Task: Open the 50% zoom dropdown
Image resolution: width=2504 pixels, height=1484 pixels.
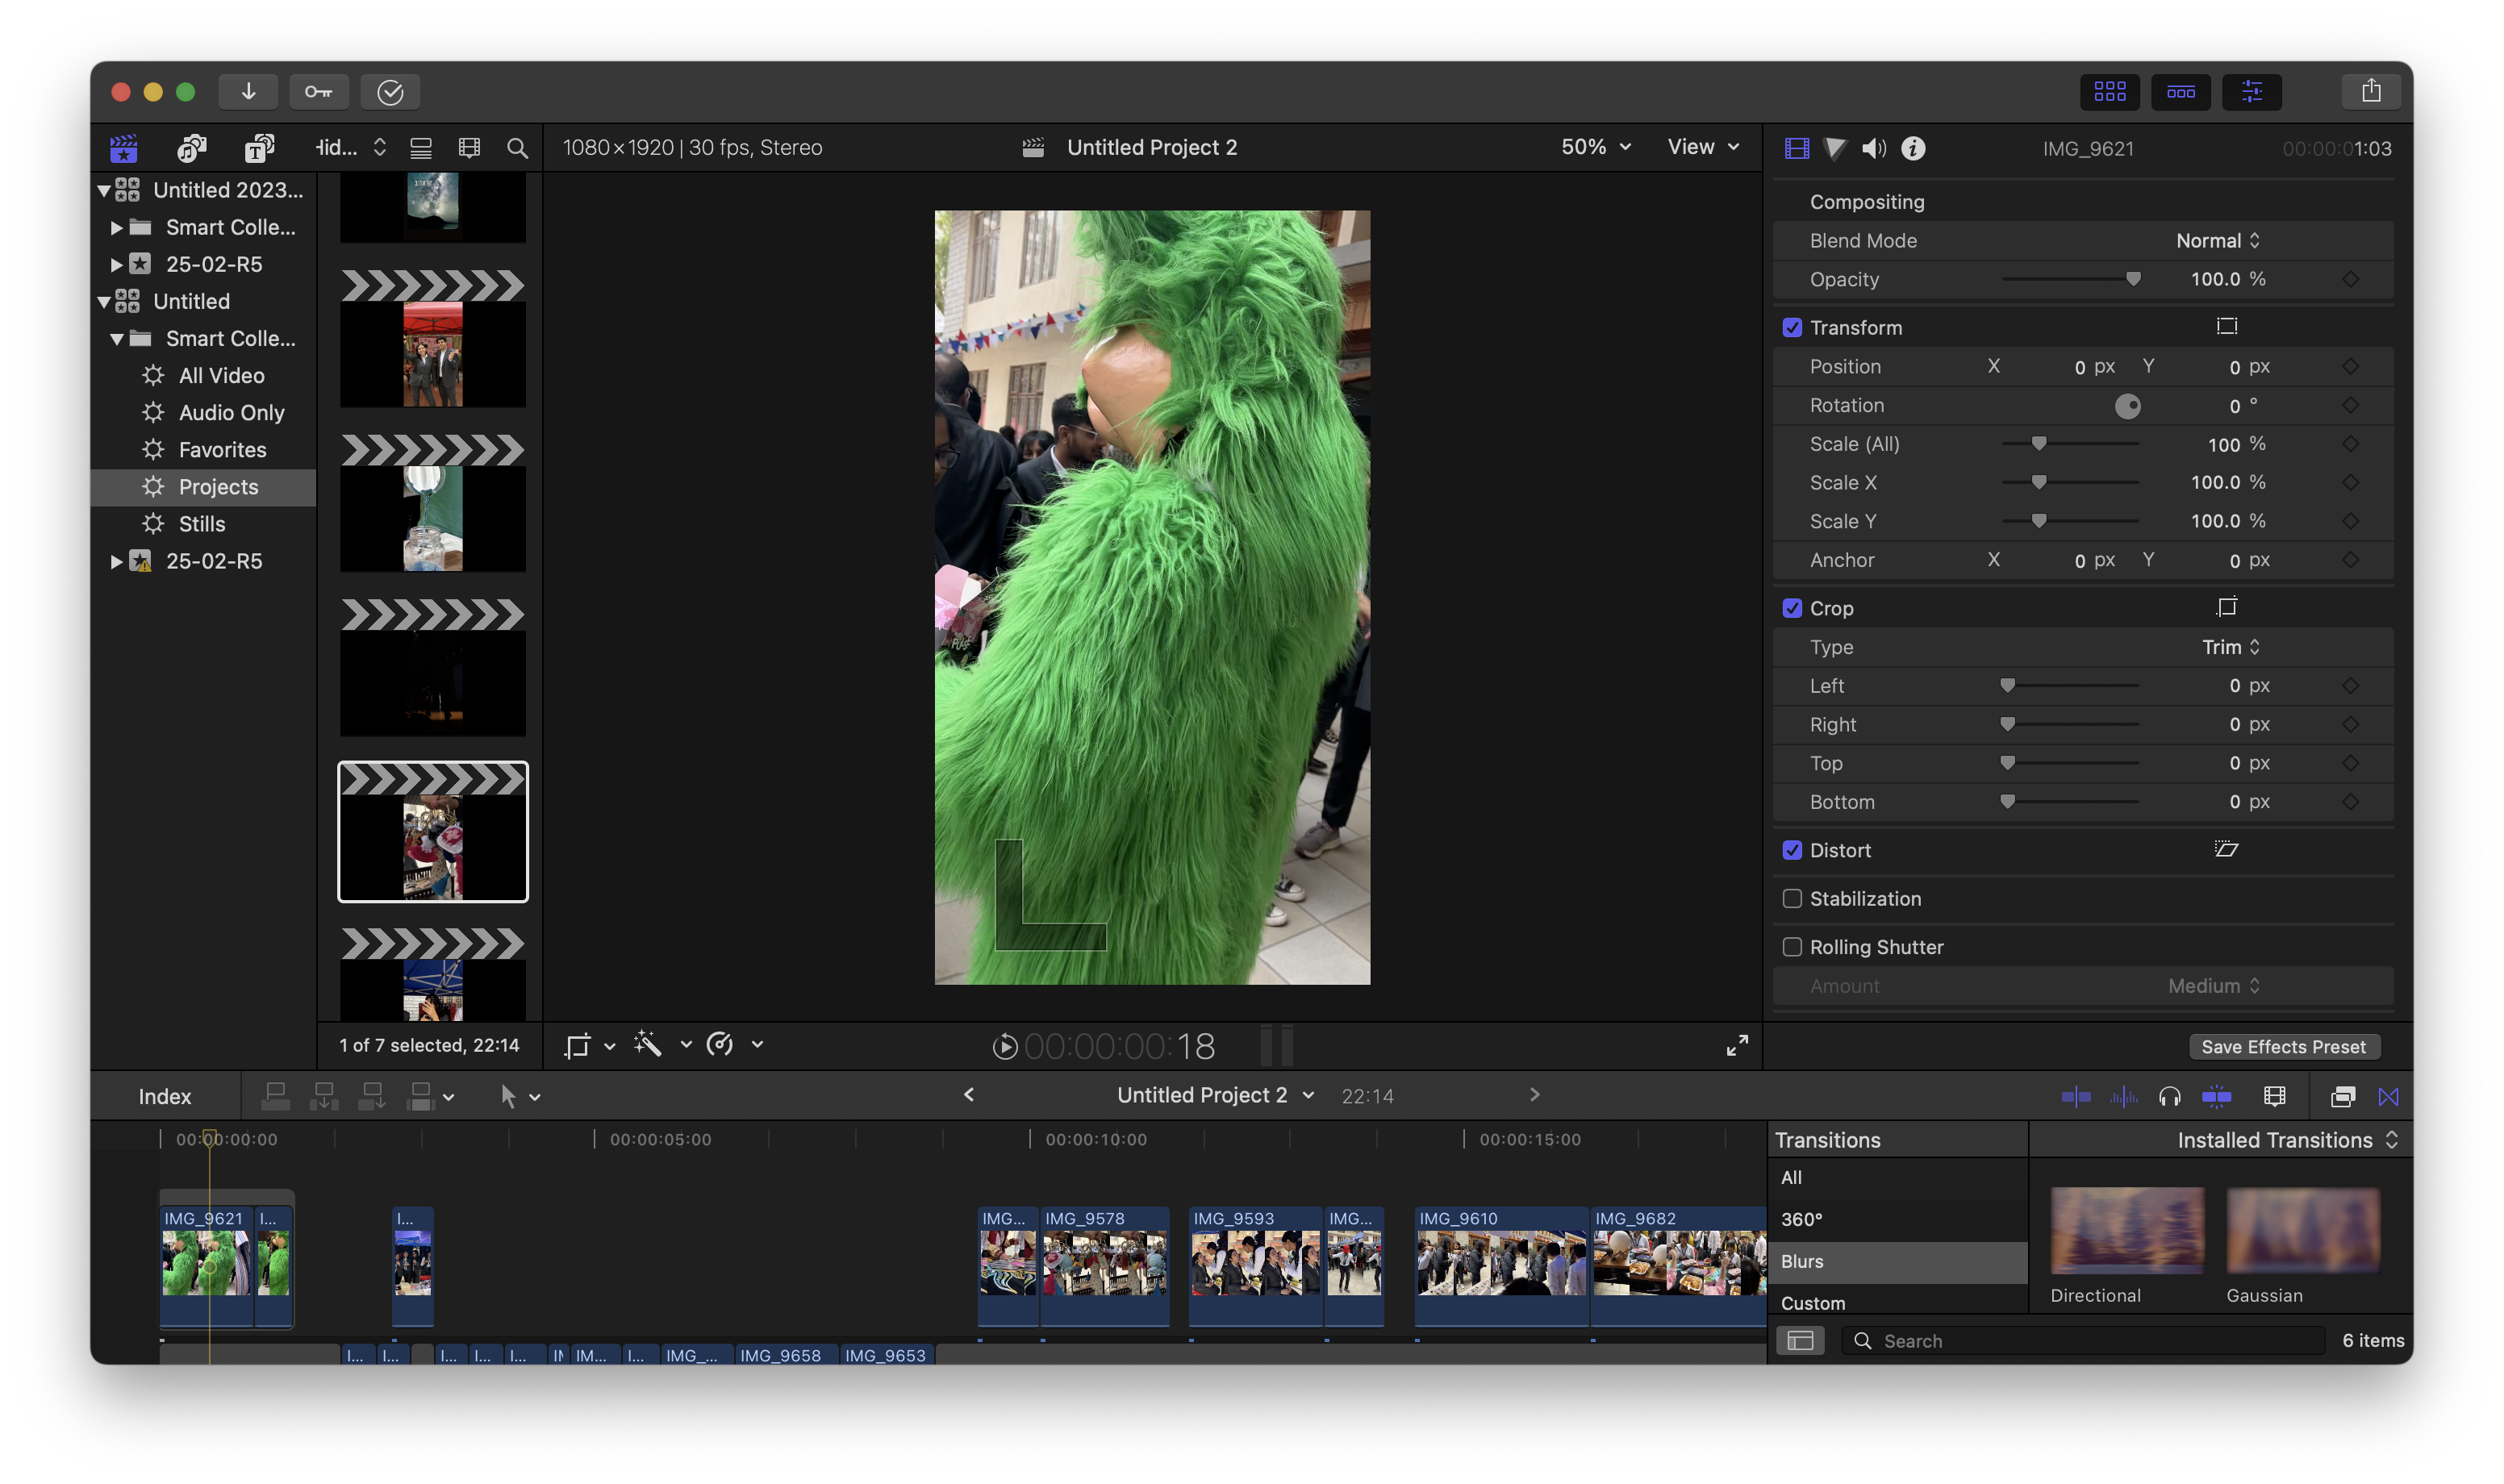Action: [1596, 147]
